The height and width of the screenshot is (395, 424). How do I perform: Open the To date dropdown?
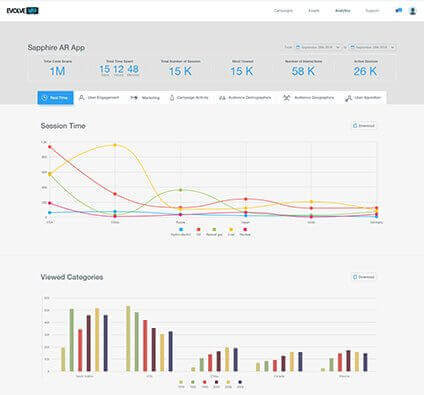point(372,47)
